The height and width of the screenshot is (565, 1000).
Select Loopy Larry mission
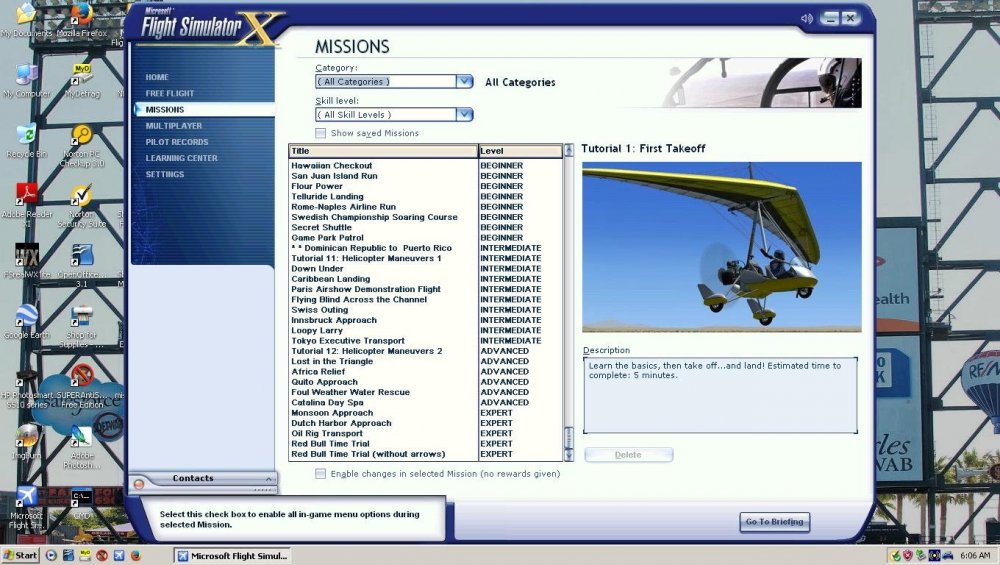pyautogui.click(x=317, y=330)
